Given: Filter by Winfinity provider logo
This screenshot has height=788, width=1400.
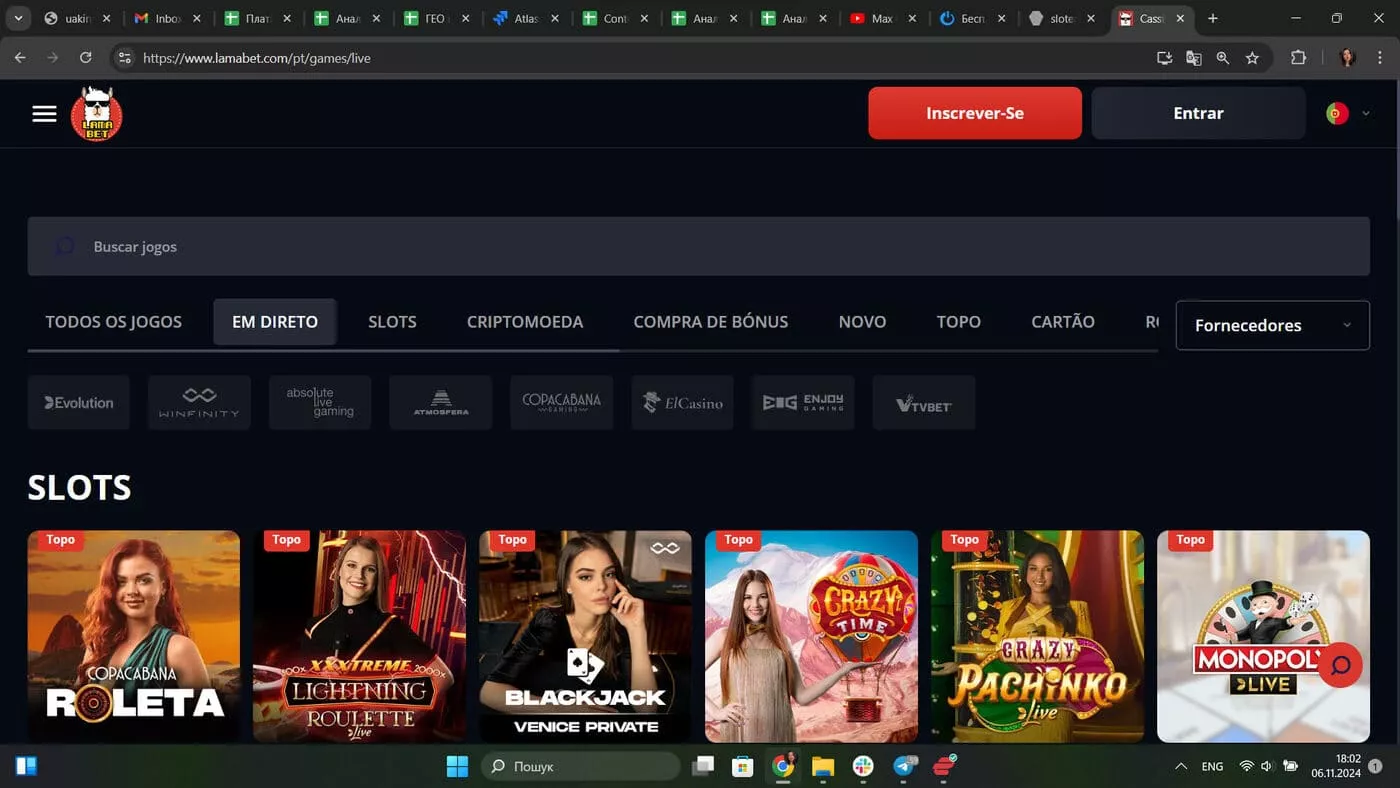Looking at the screenshot, I should point(199,403).
